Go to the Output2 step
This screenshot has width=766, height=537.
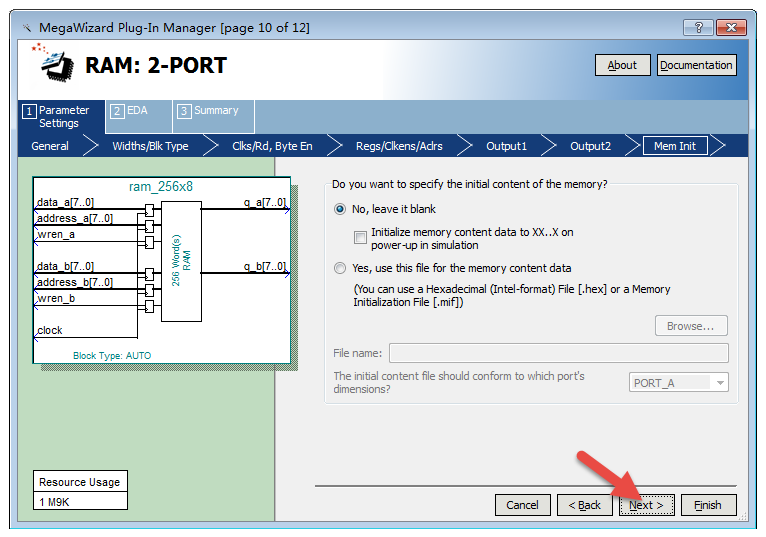[x=590, y=146]
